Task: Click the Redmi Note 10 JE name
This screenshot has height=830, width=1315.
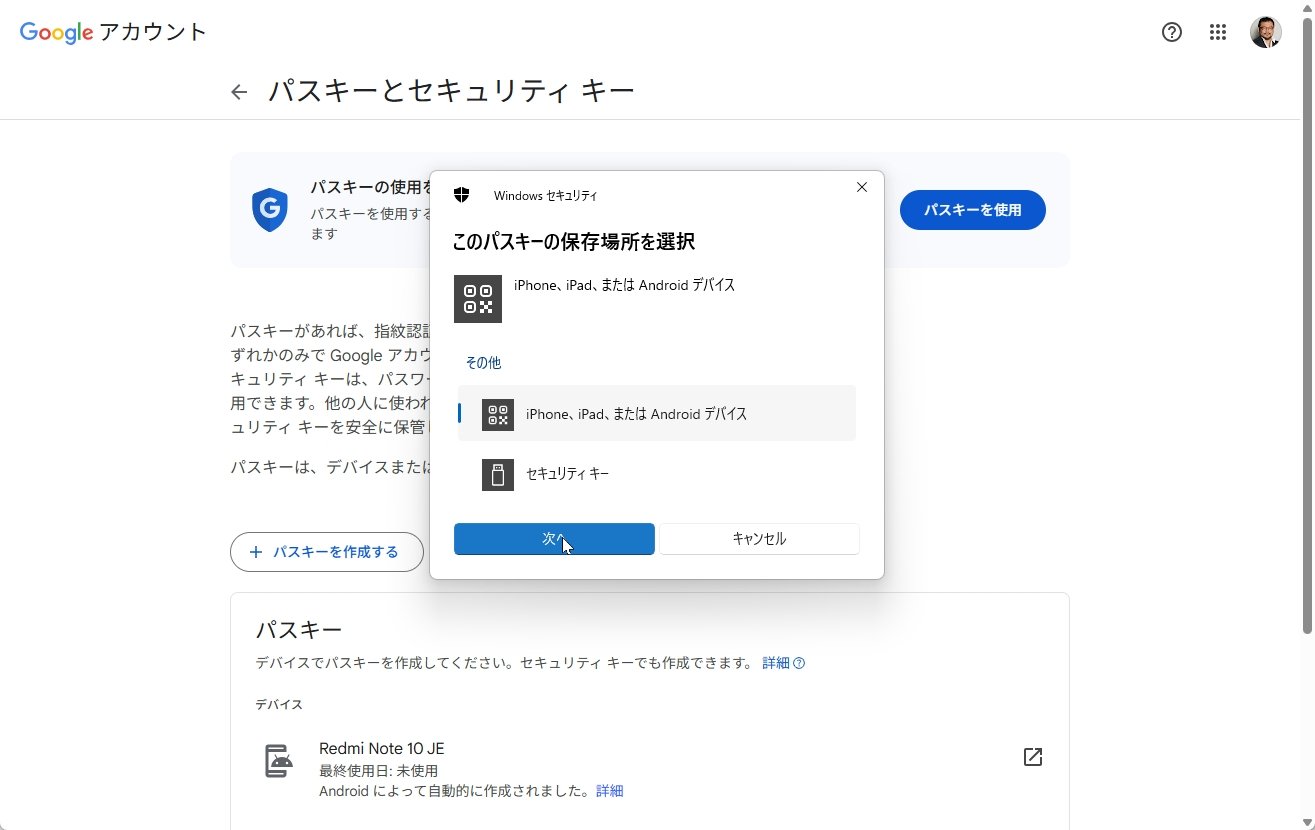Action: pyautogui.click(x=382, y=749)
